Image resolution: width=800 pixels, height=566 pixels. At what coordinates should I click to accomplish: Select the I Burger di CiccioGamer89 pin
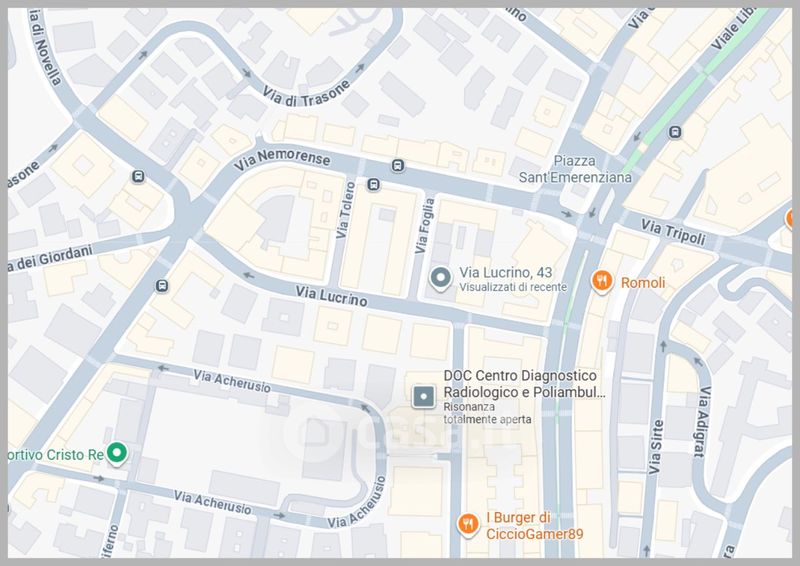[x=468, y=525]
